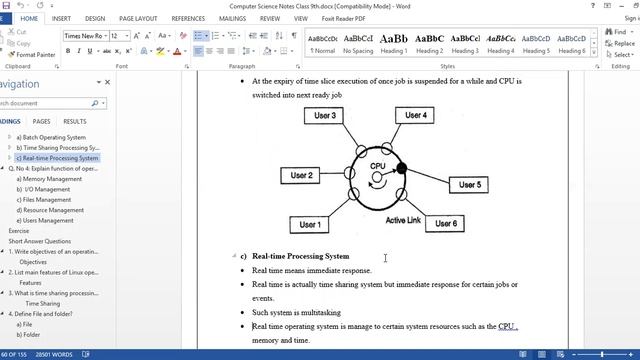Switch navigation pane to RESULTS
The width and height of the screenshot is (640, 360).
pos(75,122)
